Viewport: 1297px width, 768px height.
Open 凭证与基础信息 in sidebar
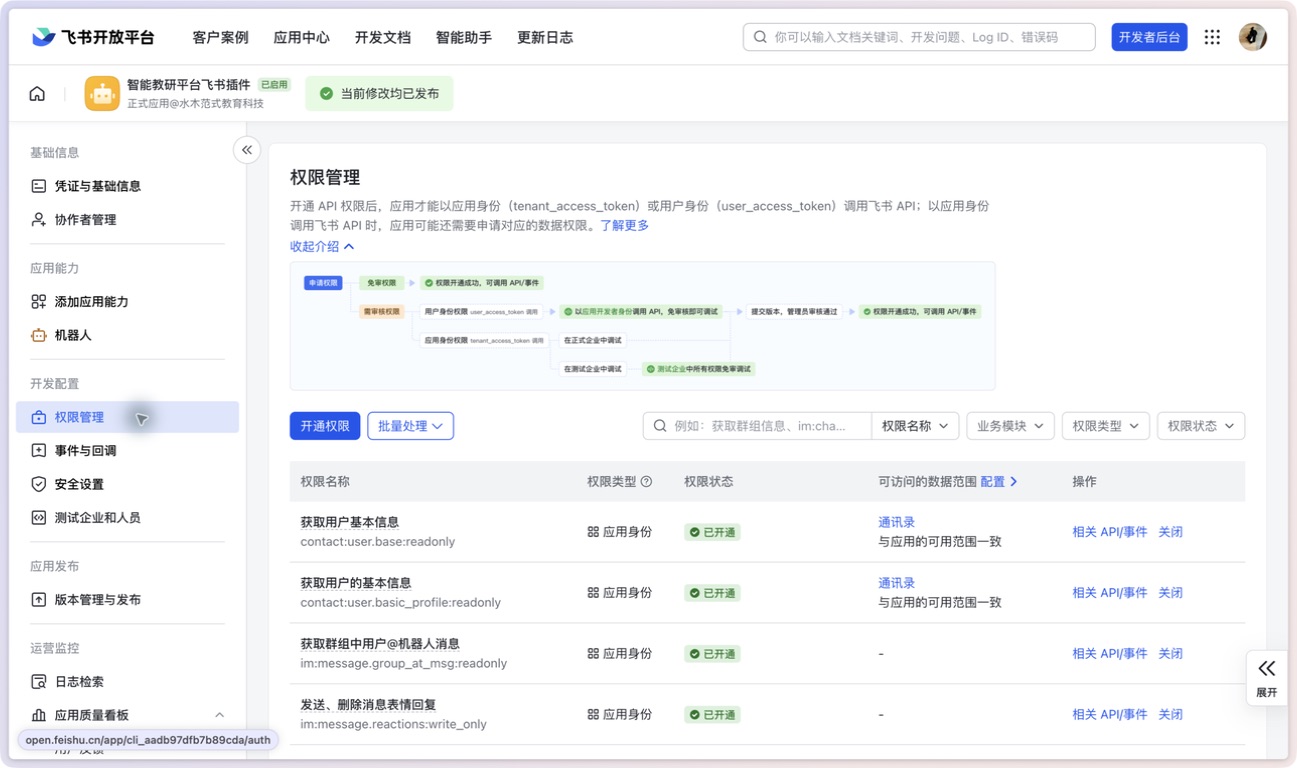[x=127, y=186]
